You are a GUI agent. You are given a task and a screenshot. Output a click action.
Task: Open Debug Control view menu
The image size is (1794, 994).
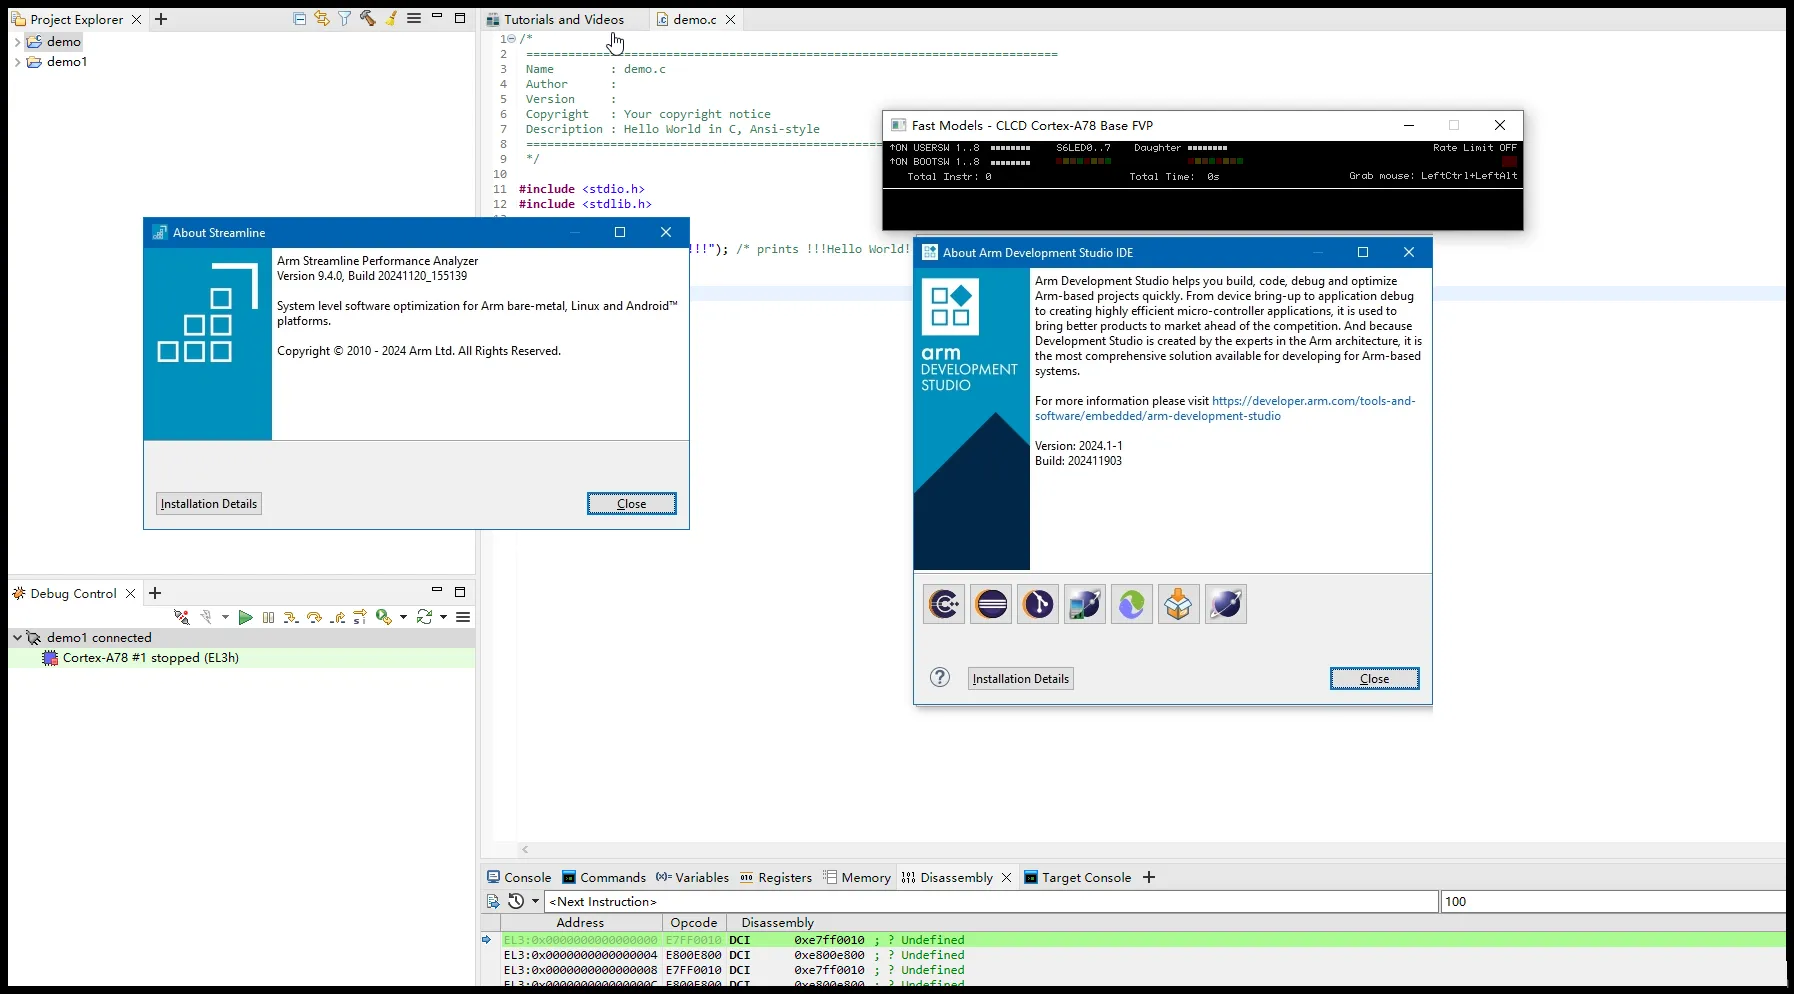(463, 617)
